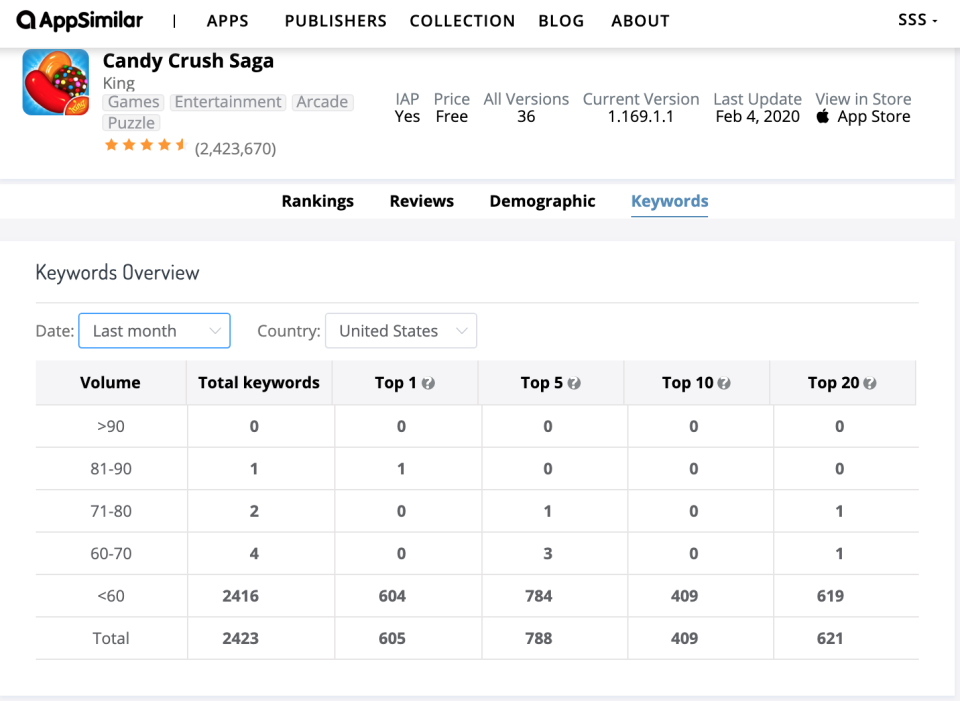Click the Apple App Store icon
The image size is (960, 701).
(823, 116)
